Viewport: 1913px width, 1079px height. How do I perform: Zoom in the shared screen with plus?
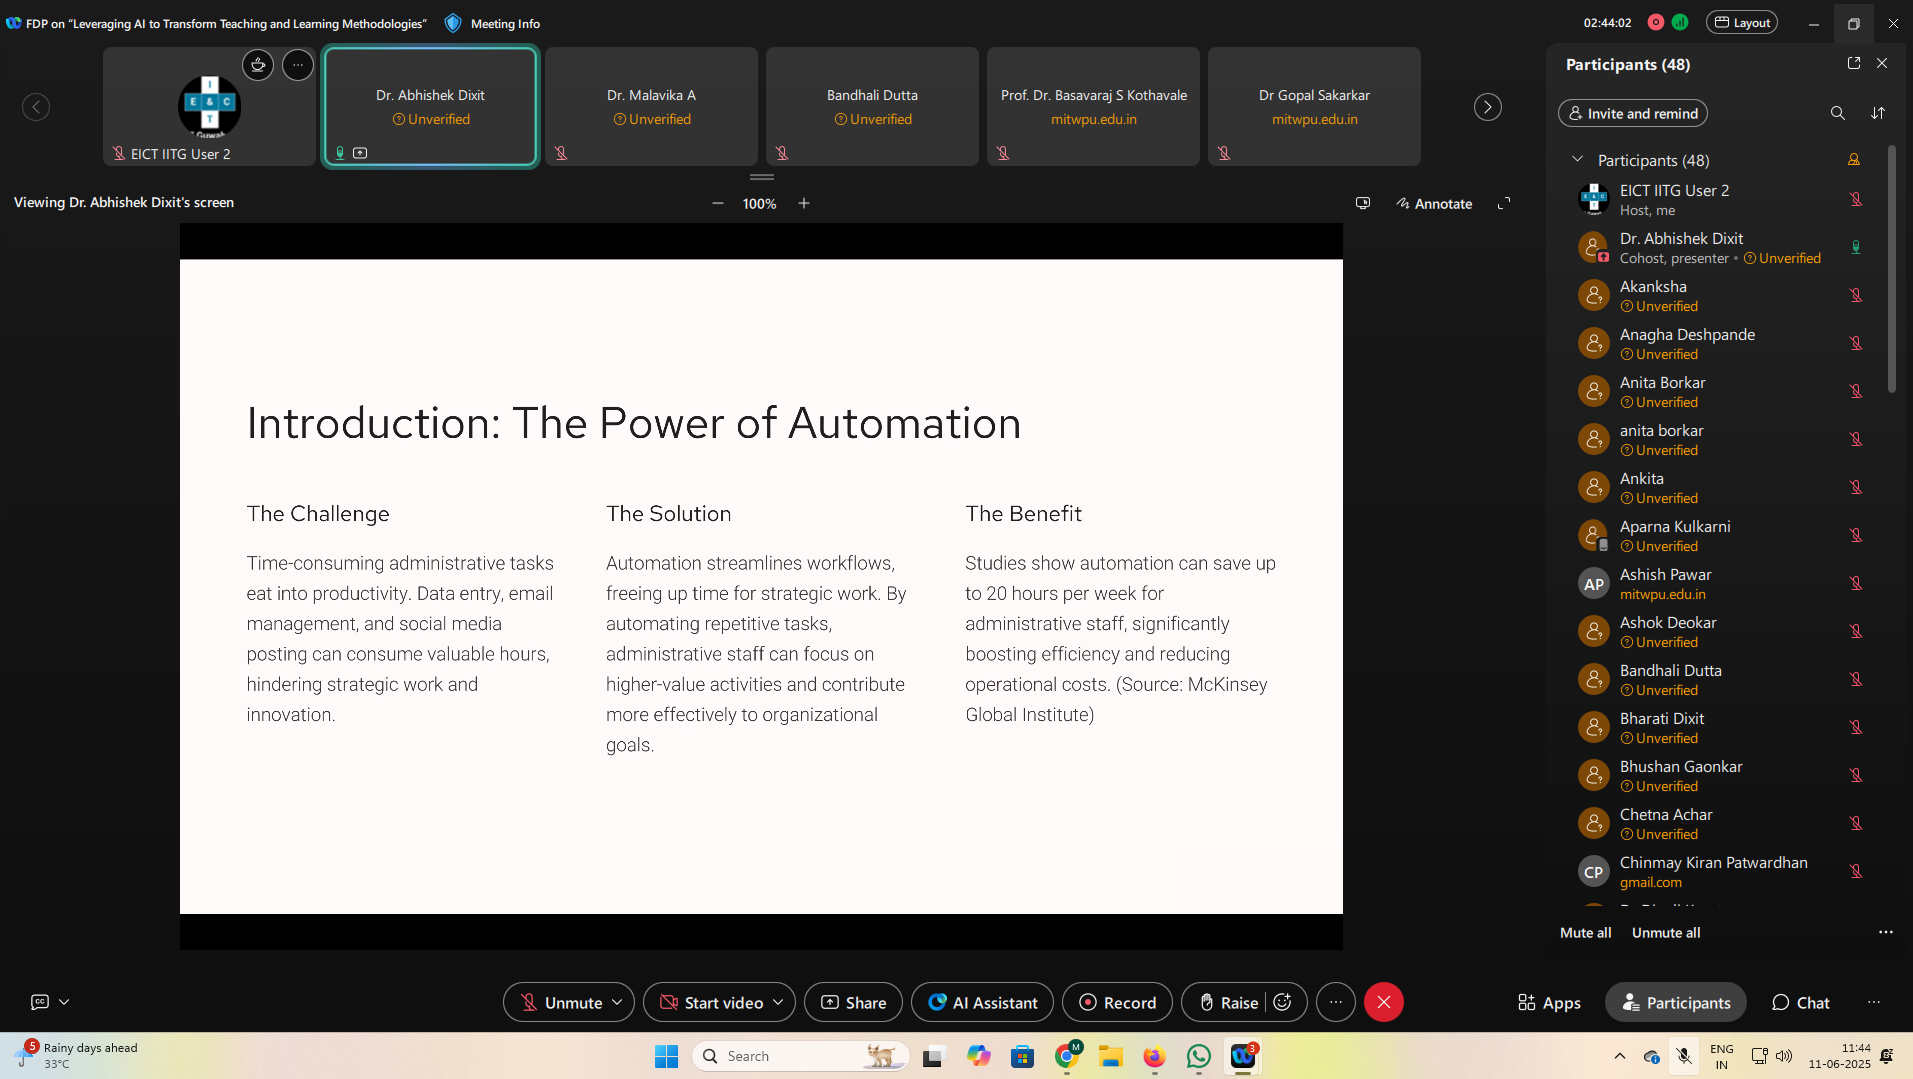(x=804, y=203)
